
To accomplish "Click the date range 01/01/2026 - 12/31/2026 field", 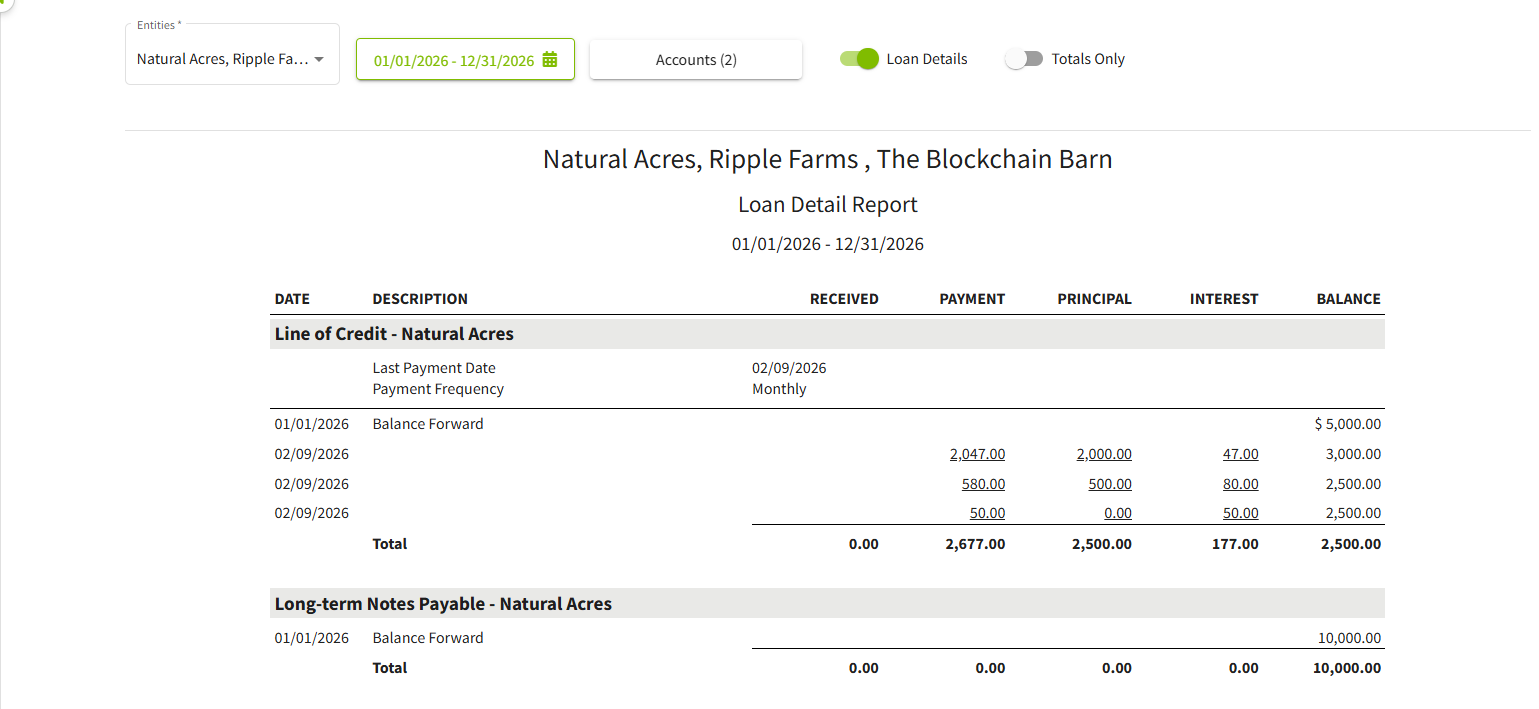I will coord(454,60).
